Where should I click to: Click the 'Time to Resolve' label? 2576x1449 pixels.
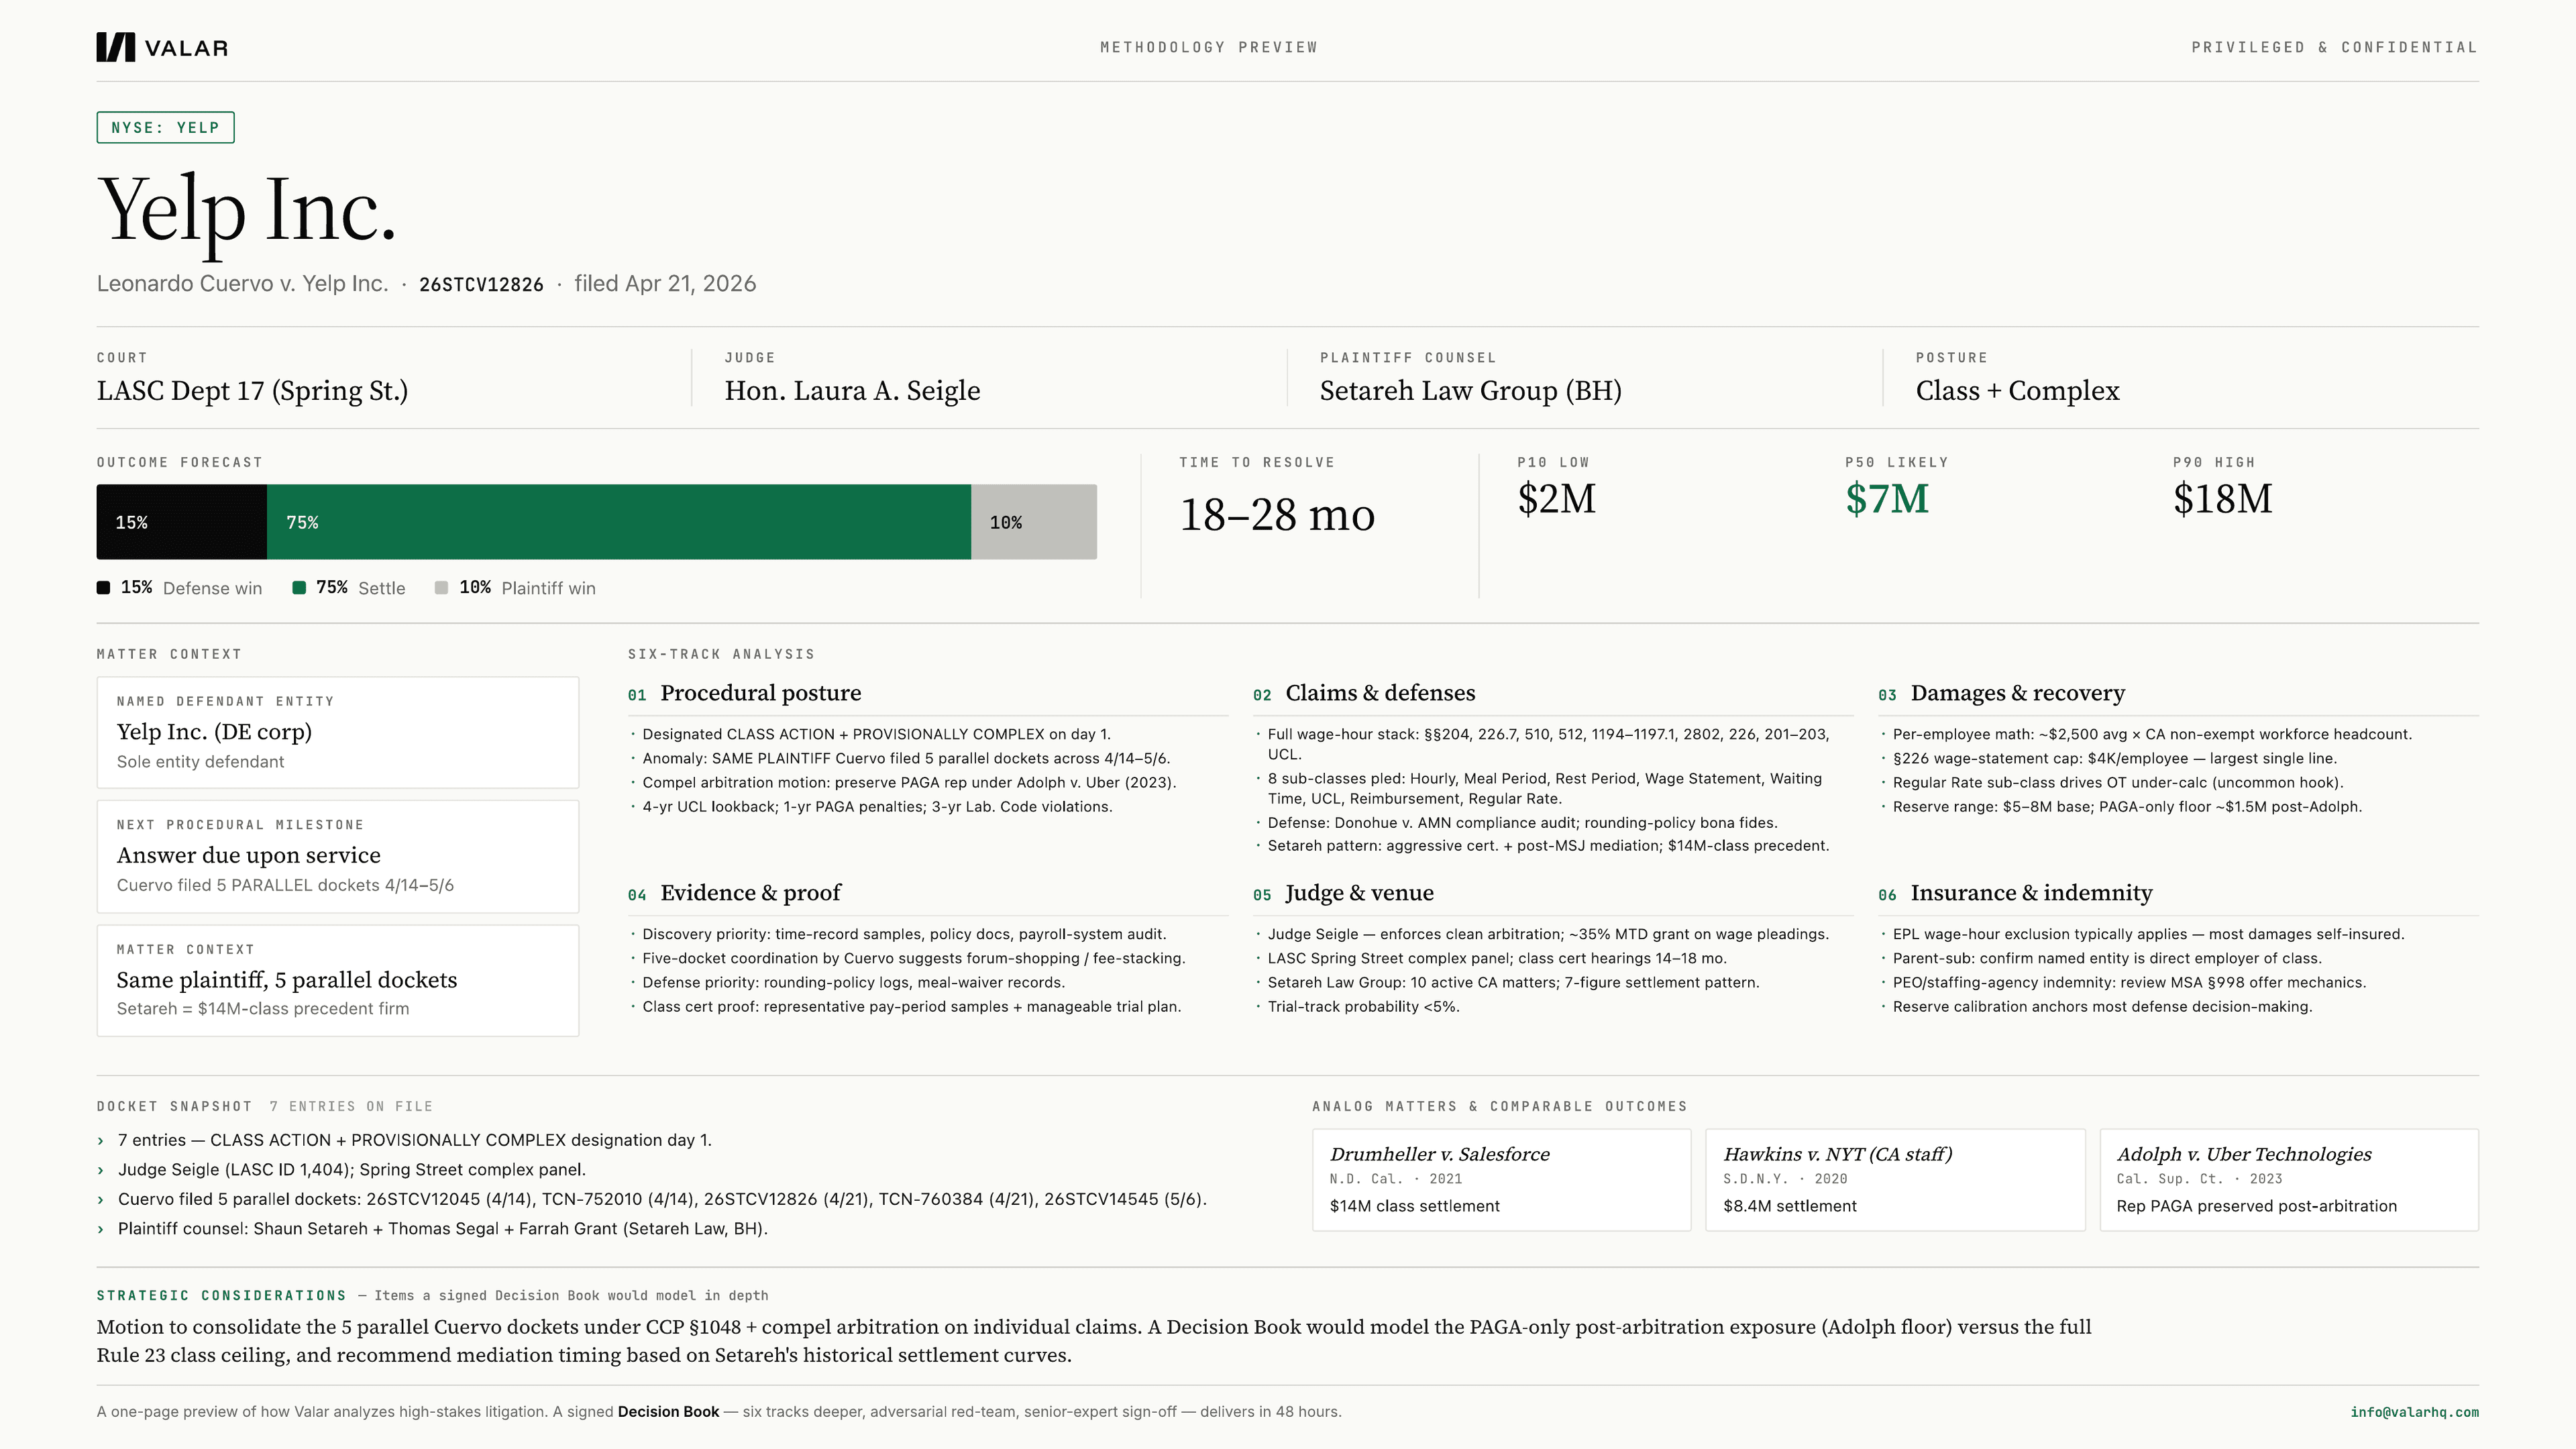(x=1256, y=462)
